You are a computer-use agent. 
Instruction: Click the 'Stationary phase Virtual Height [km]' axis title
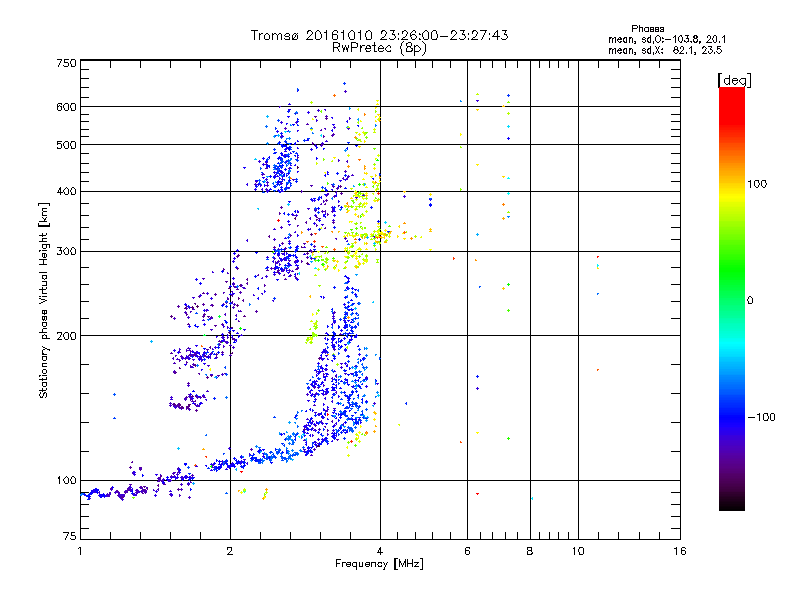coord(44,300)
